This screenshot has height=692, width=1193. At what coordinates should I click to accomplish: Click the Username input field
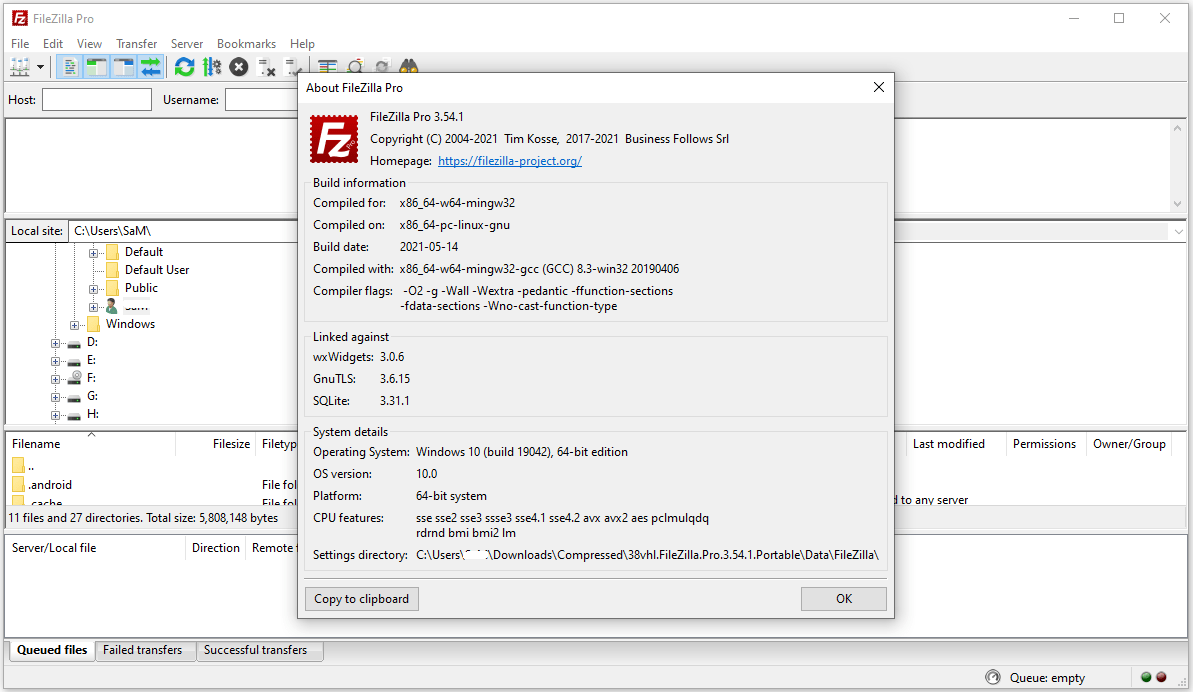[262, 100]
